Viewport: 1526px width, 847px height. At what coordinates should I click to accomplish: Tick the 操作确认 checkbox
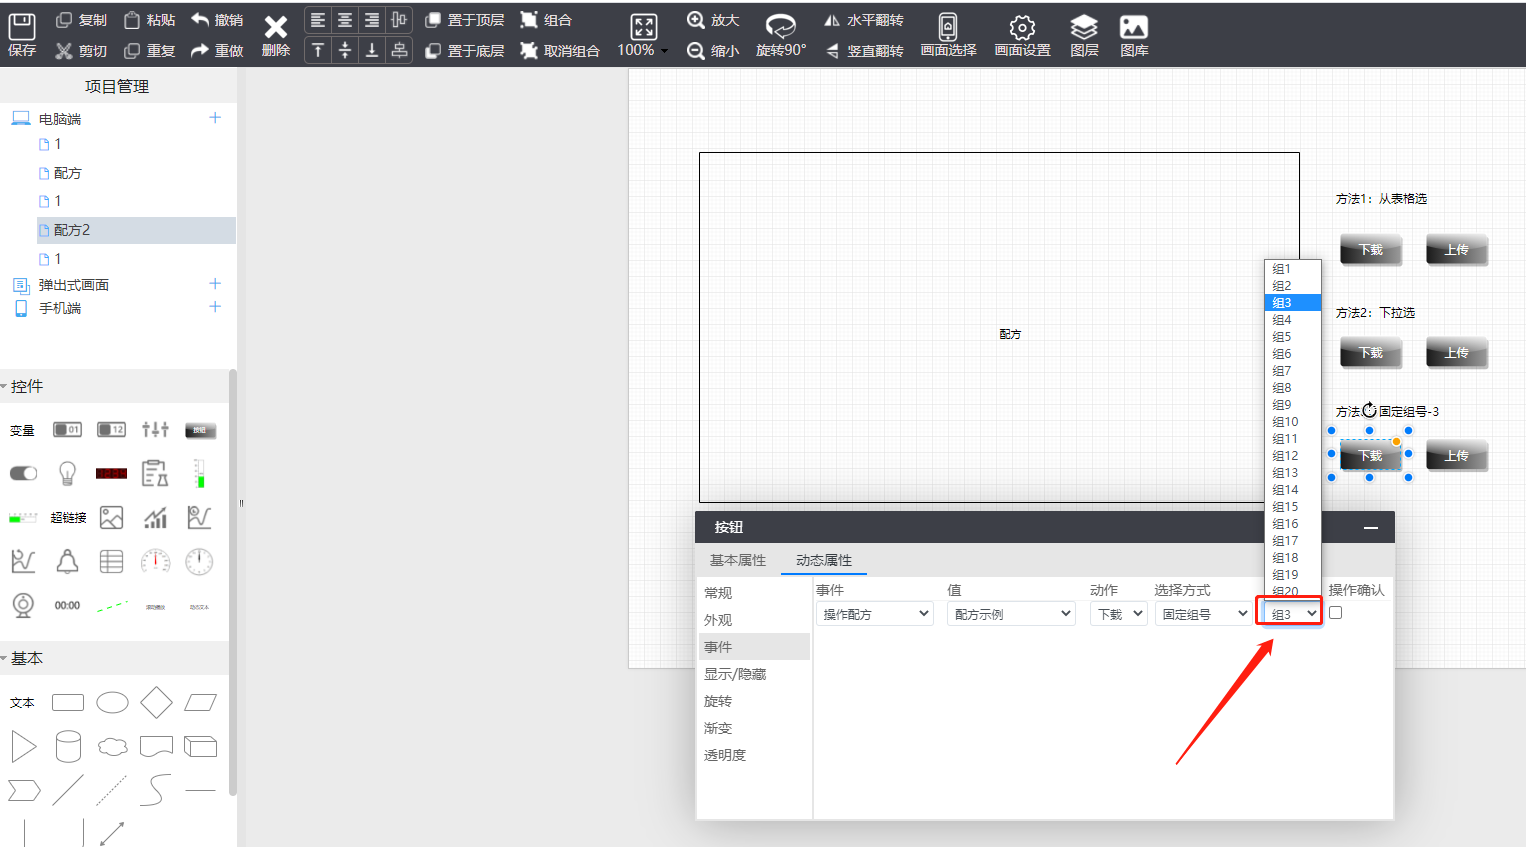tap(1335, 613)
